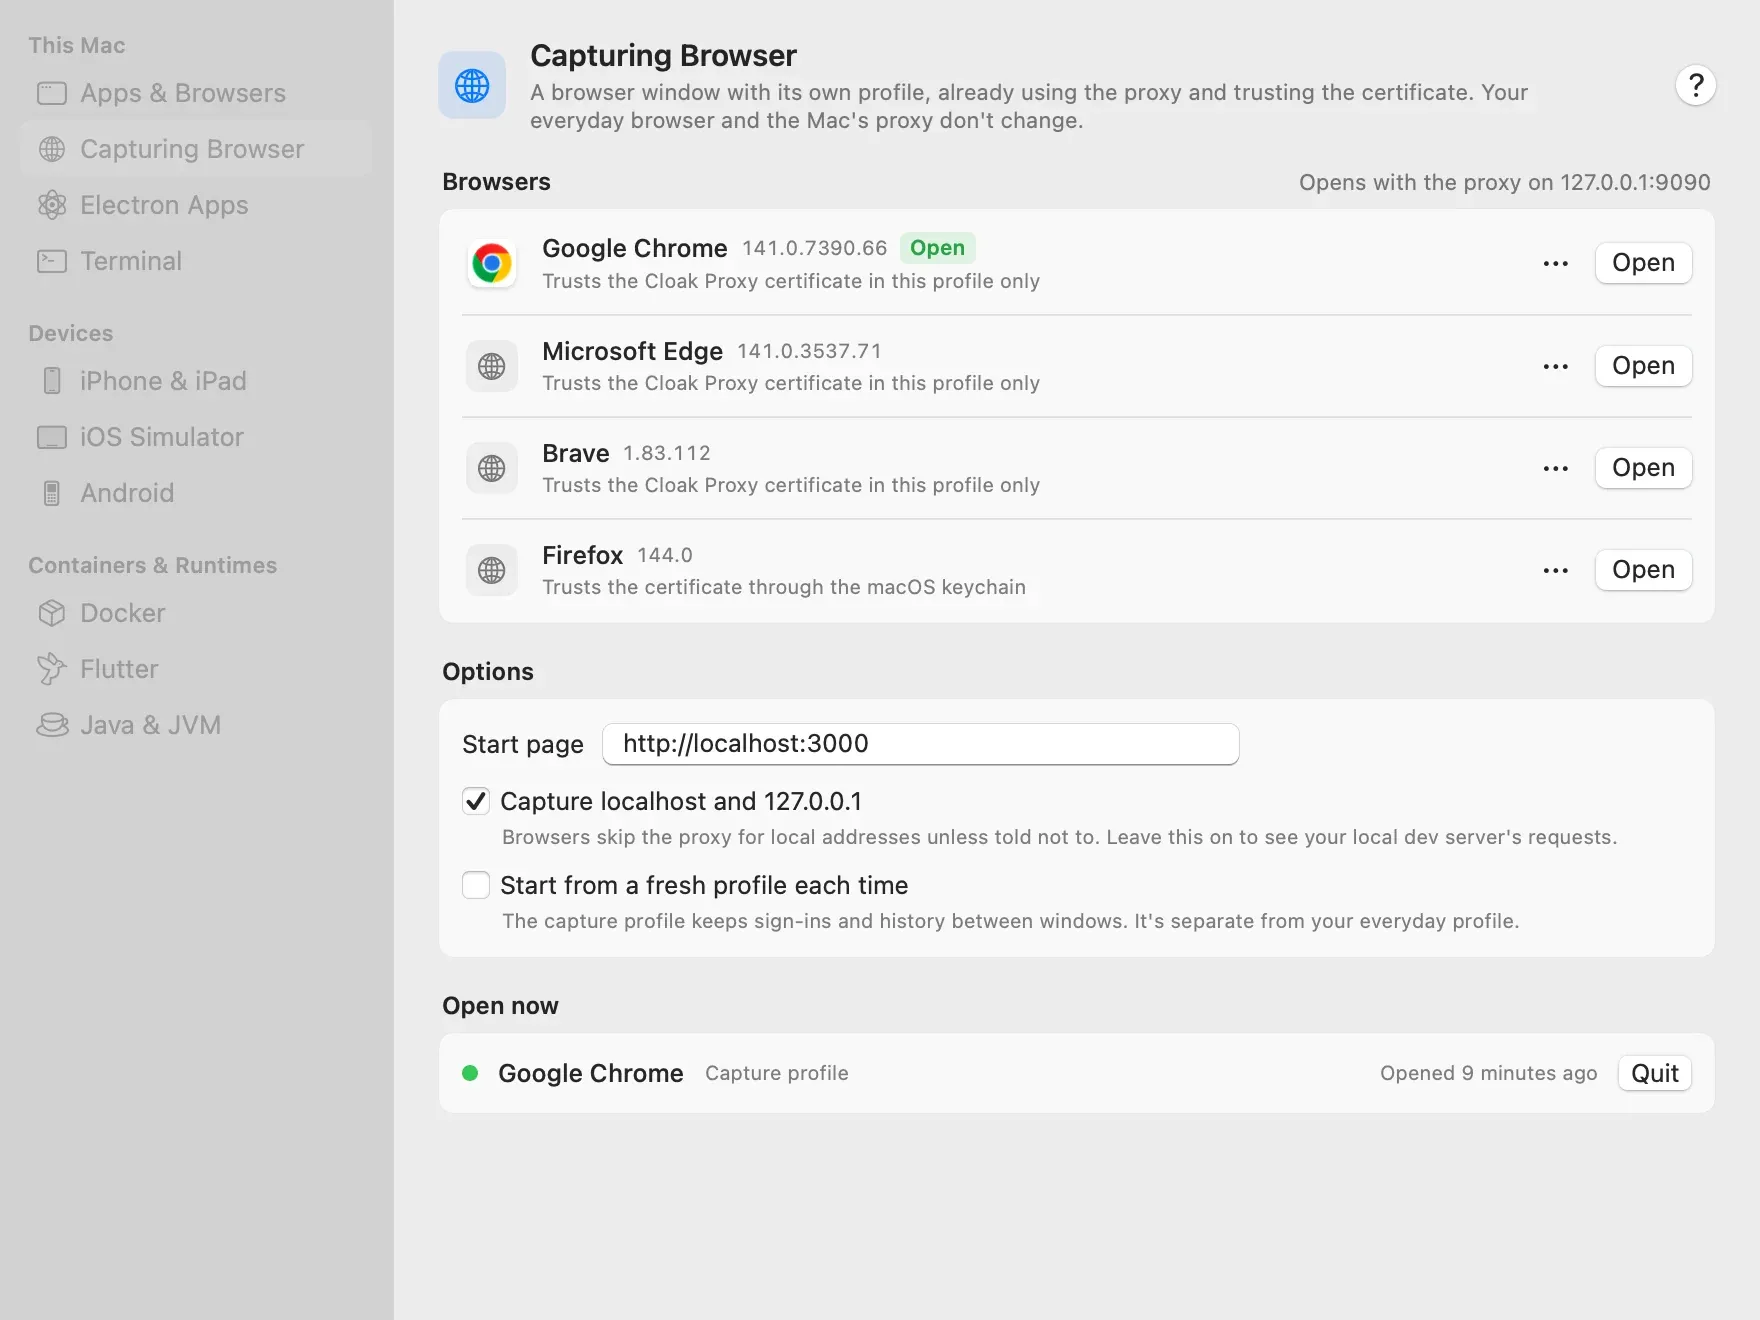
Task: Click 'Trusts the certificate through the macOS keychain'
Action: pyautogui.click(x=784, y=587)
